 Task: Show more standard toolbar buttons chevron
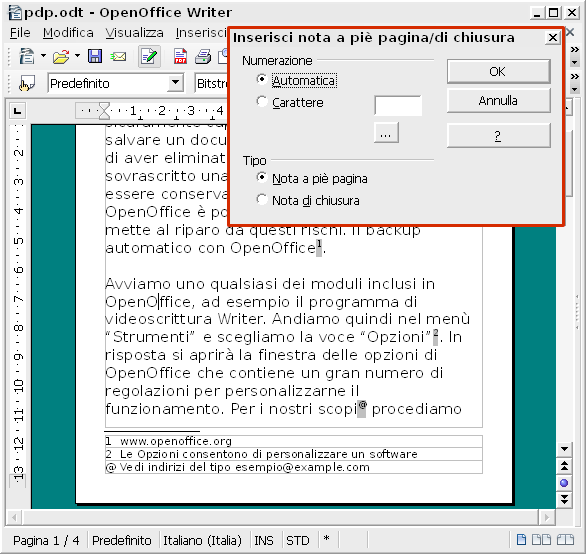tap(575, 50)
